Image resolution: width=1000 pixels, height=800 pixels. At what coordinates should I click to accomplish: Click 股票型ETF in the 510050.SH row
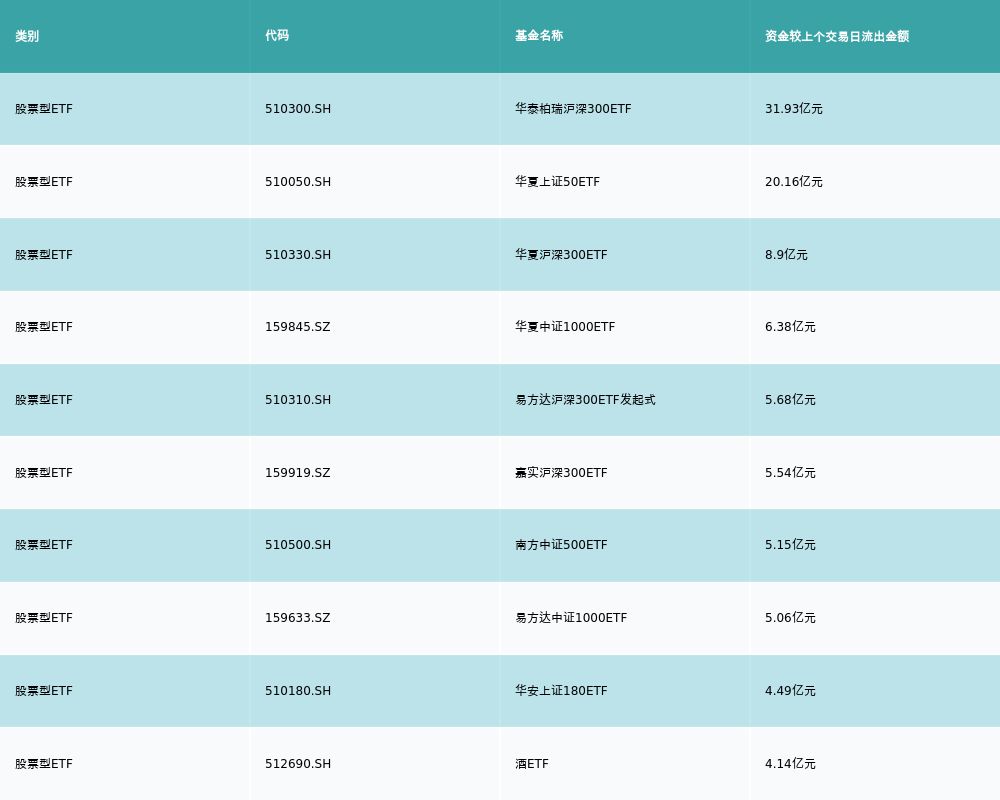tap(44, 182)
